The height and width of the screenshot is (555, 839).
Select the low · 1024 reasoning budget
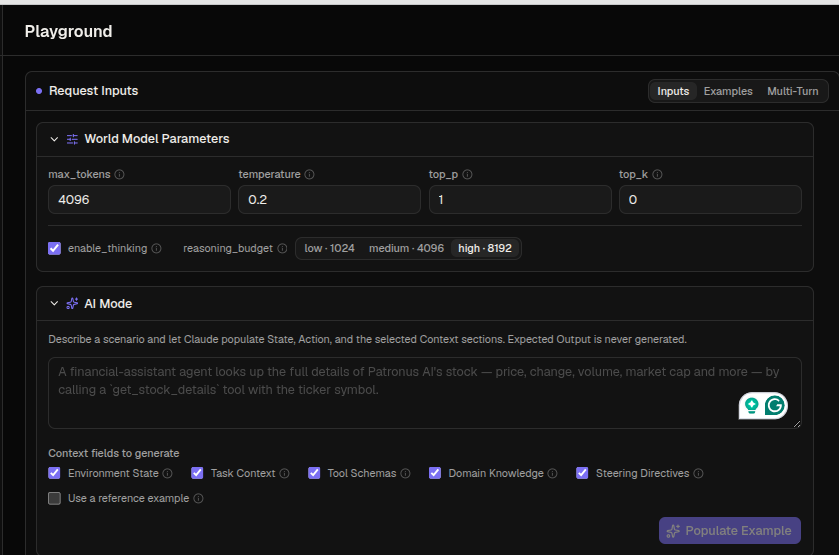(x=330, y=248)
